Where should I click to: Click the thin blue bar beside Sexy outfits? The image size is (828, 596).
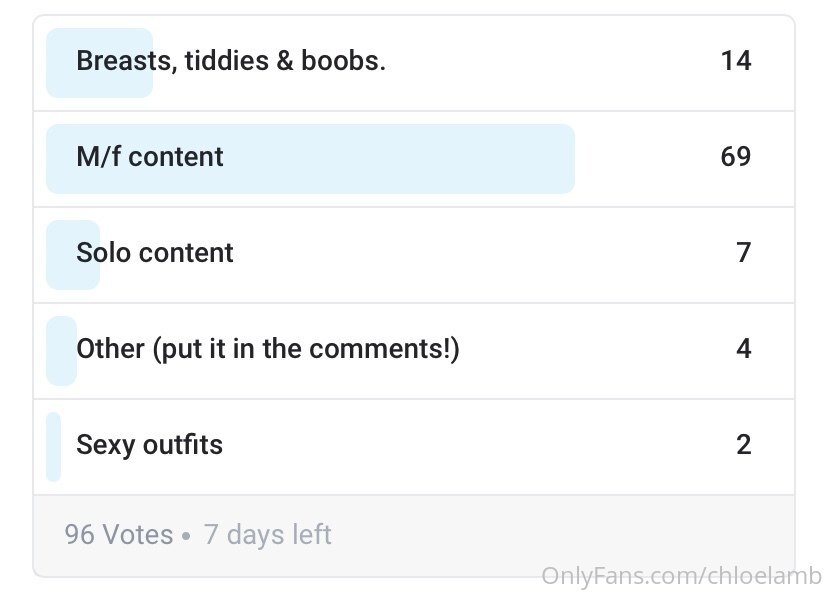53,447
